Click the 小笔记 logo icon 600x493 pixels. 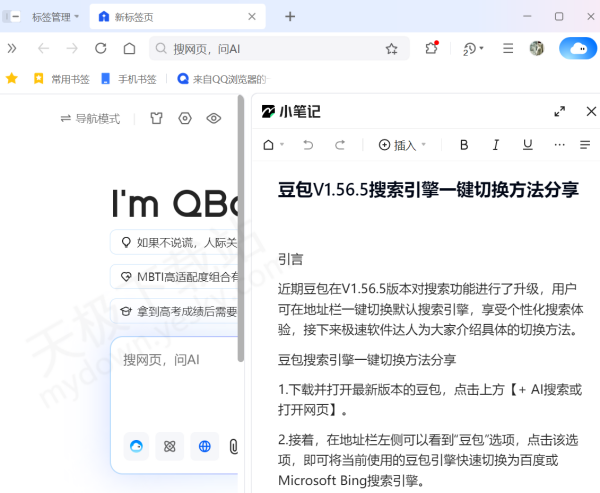point(268,111)
